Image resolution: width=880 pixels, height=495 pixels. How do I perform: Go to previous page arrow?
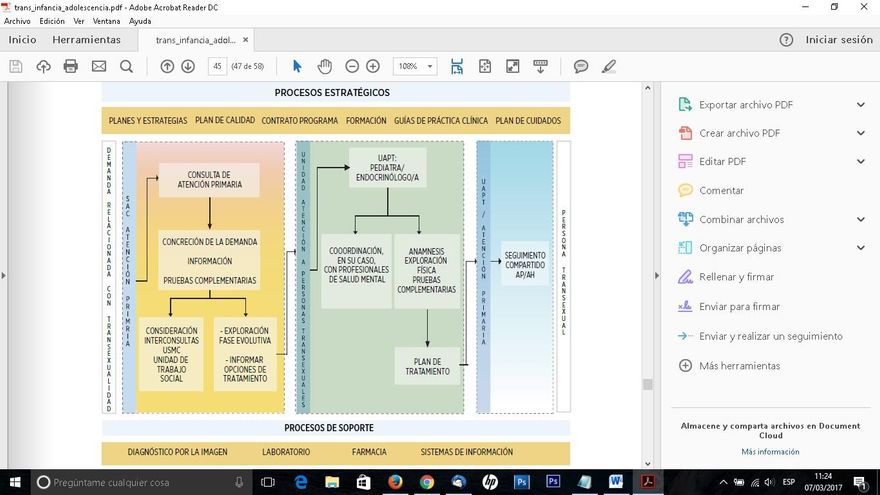167,66
